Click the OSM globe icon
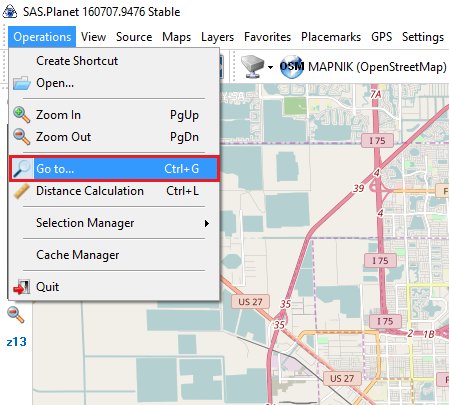 292,67
